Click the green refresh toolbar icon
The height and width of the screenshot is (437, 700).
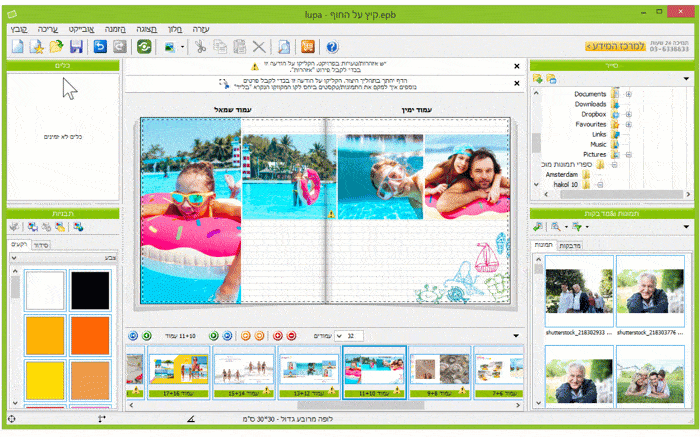coord(144,47)
